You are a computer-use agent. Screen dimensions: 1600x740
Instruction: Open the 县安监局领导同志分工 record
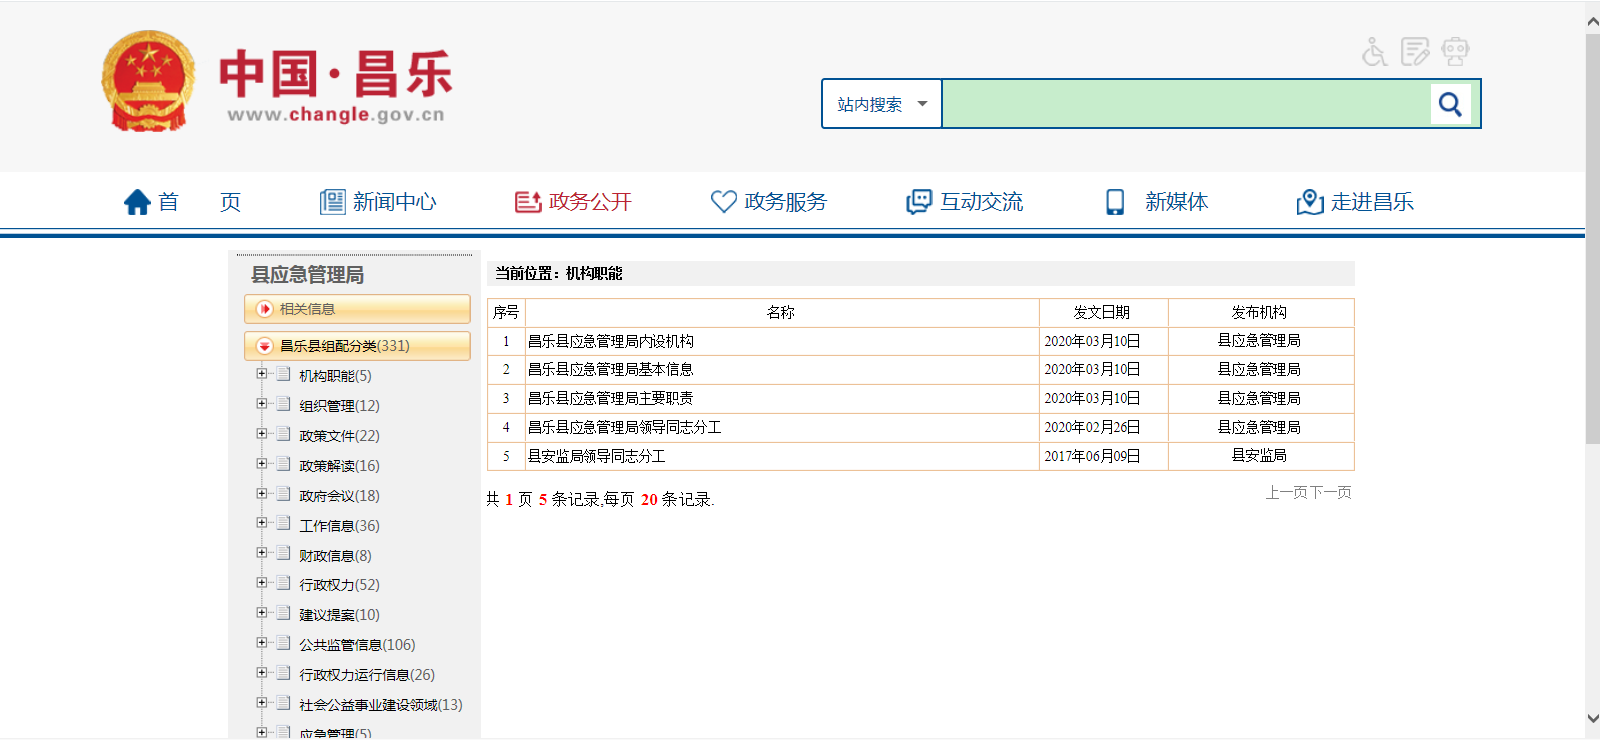596,456
